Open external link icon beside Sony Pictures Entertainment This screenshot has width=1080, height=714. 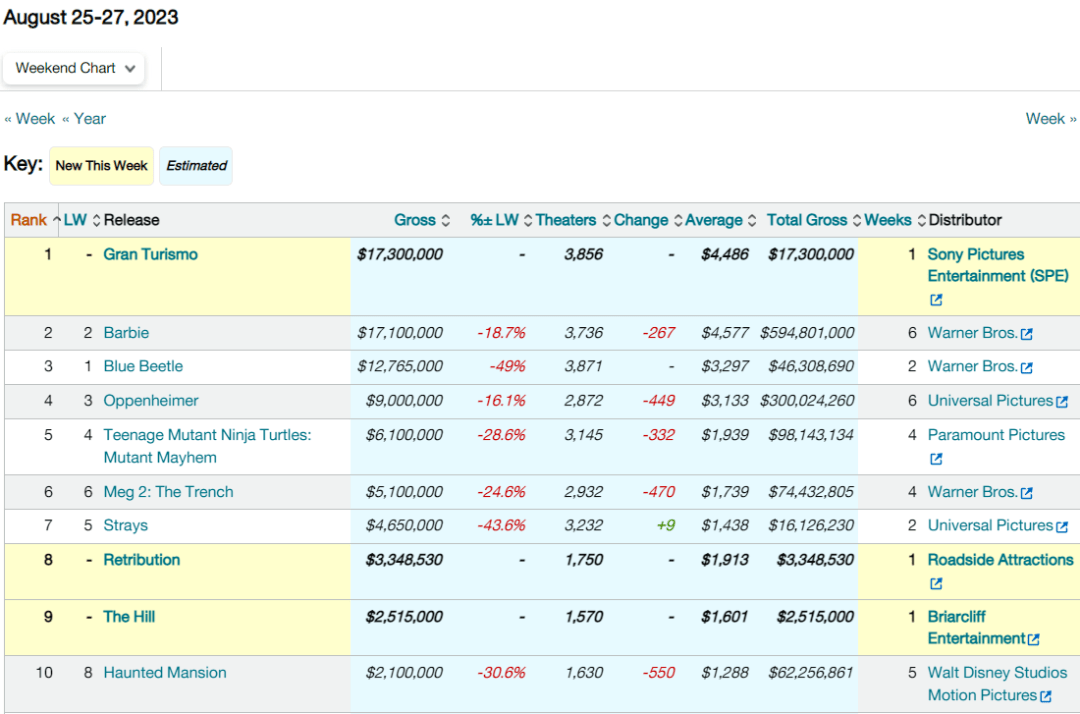pyautogui.click(x=936, y=300)
